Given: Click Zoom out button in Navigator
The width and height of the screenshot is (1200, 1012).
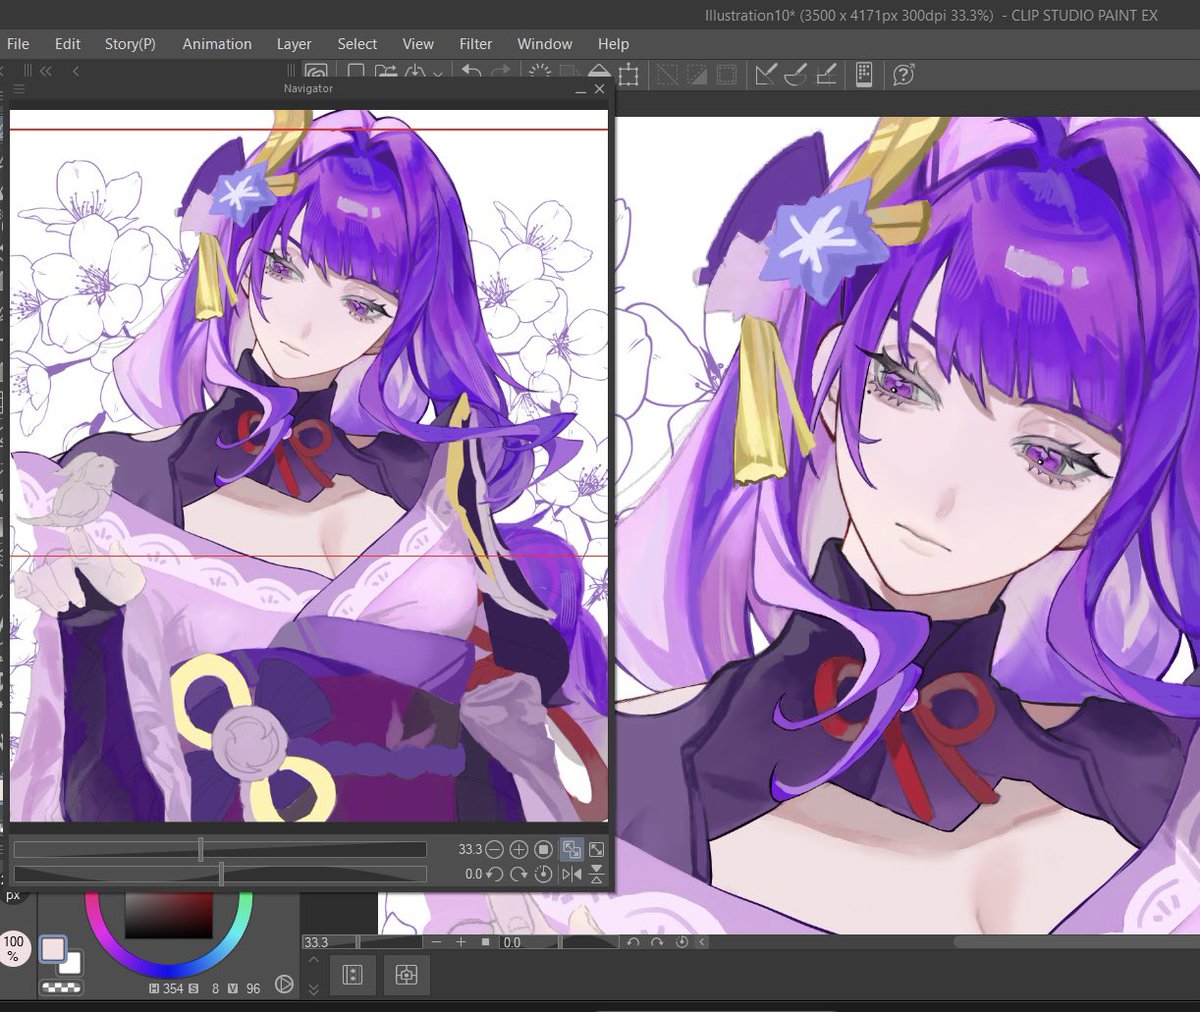Looking at the screenshot, I should pos(495,849).
